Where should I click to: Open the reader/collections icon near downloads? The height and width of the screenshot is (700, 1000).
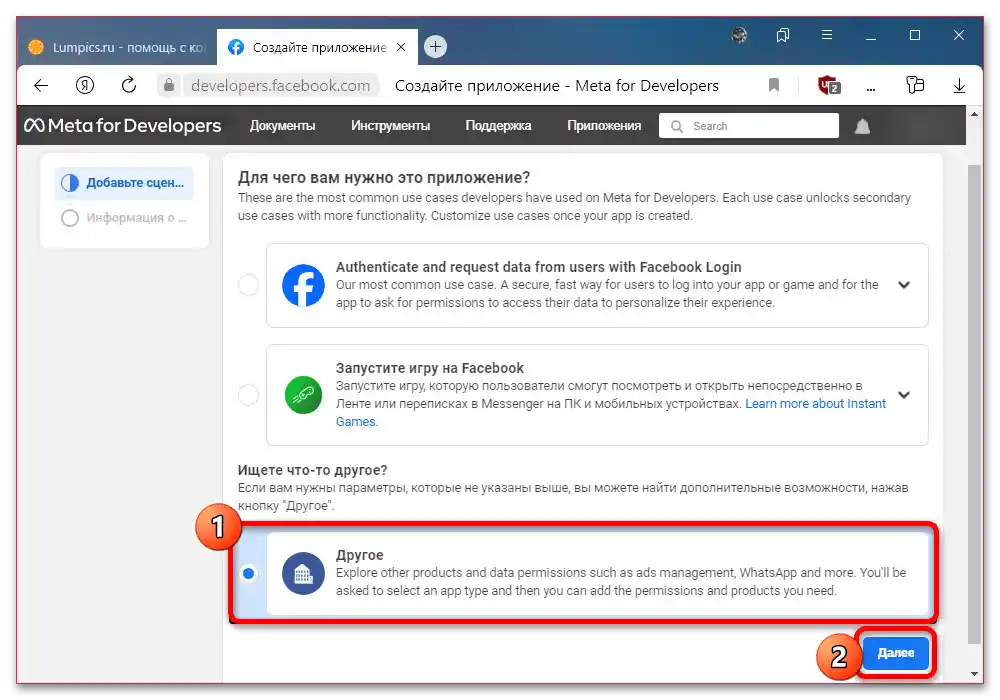click(915, 85)
